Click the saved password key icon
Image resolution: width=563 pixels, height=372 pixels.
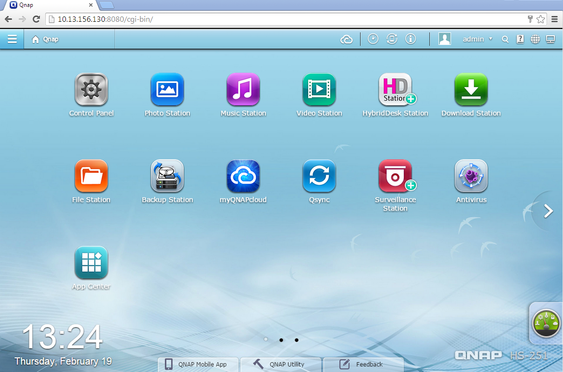pyautogui.click(x=530, y=19)
